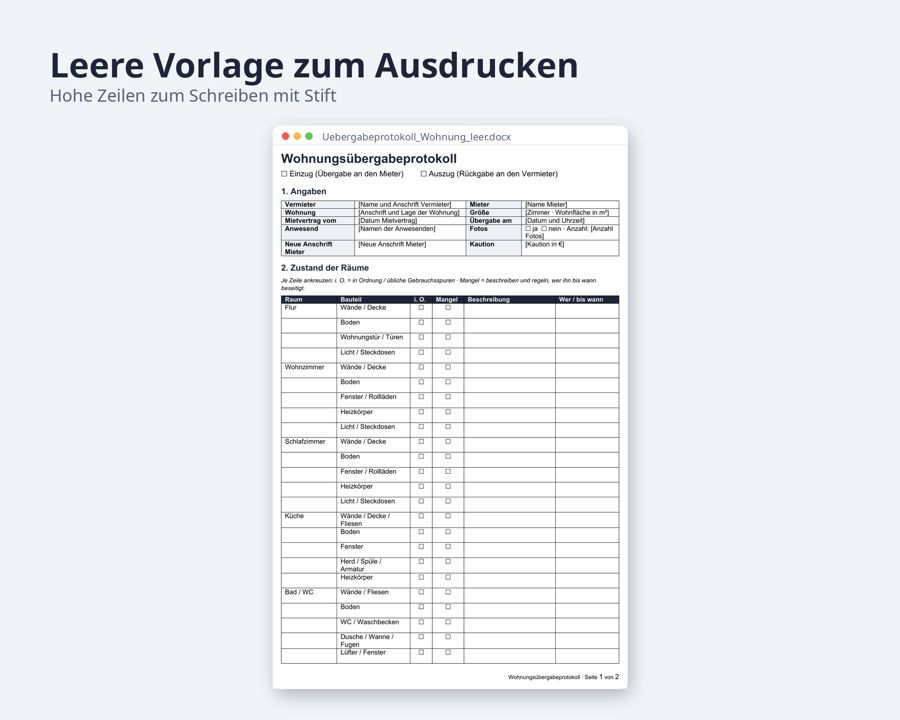Check the 'nein' box in the Fotos row
Screen dimensions: 900x720
tap(544, 229)
